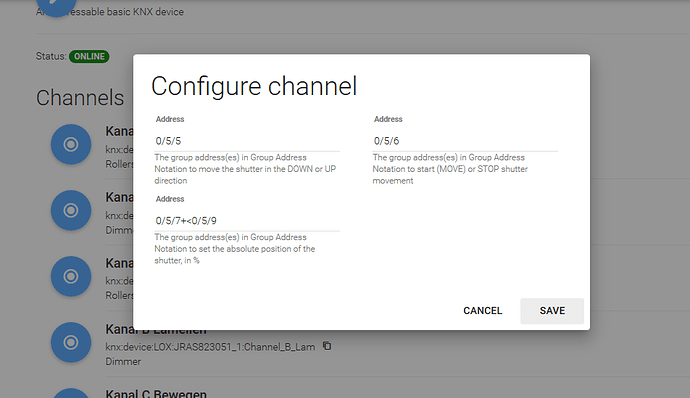Click the Dimmer label under Kanal B Lamellen

tap(123, 361)
